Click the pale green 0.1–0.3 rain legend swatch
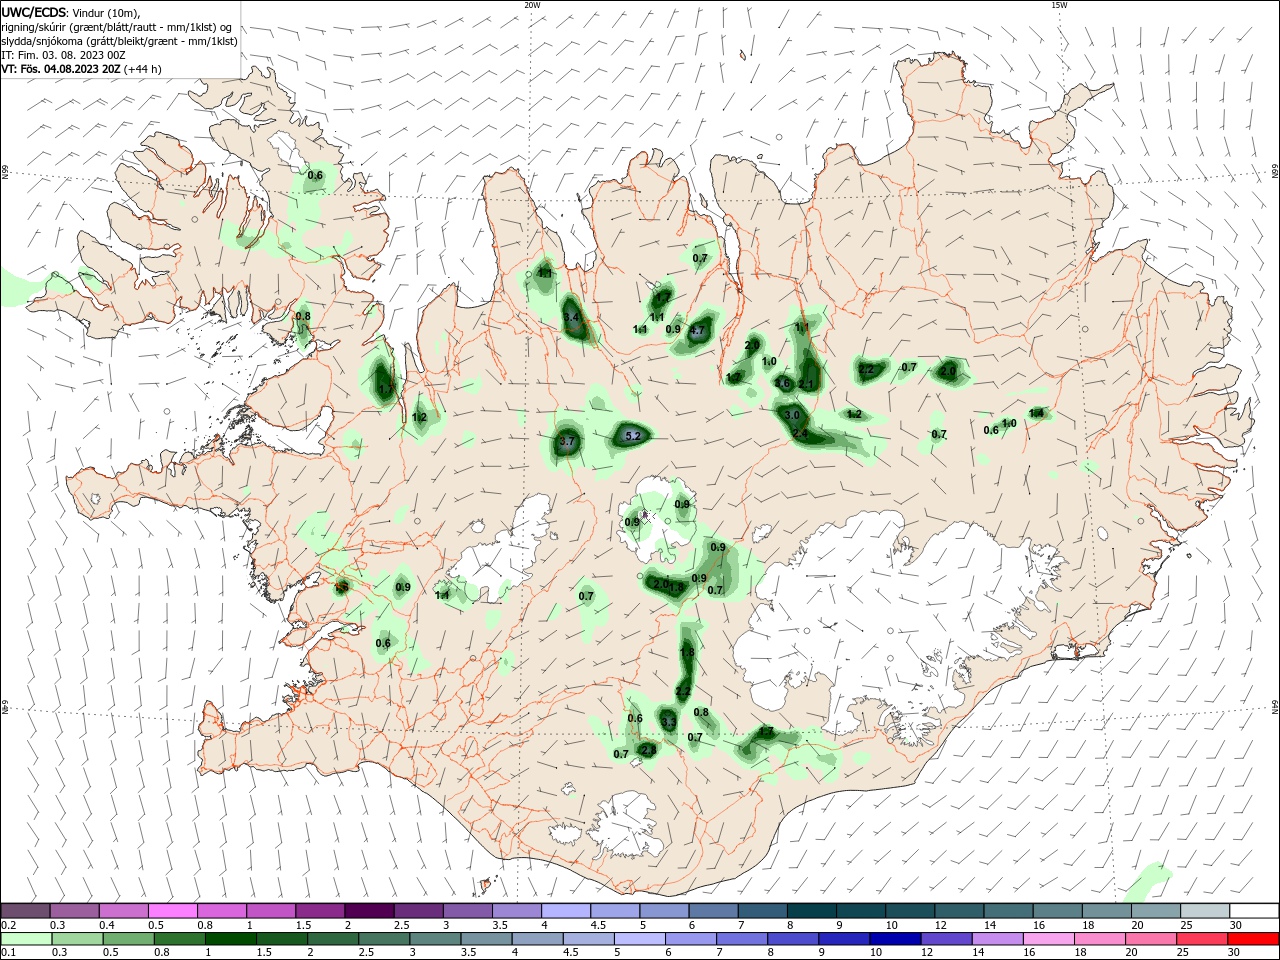This screenshot has width=1280, height=960. [27, 938]
